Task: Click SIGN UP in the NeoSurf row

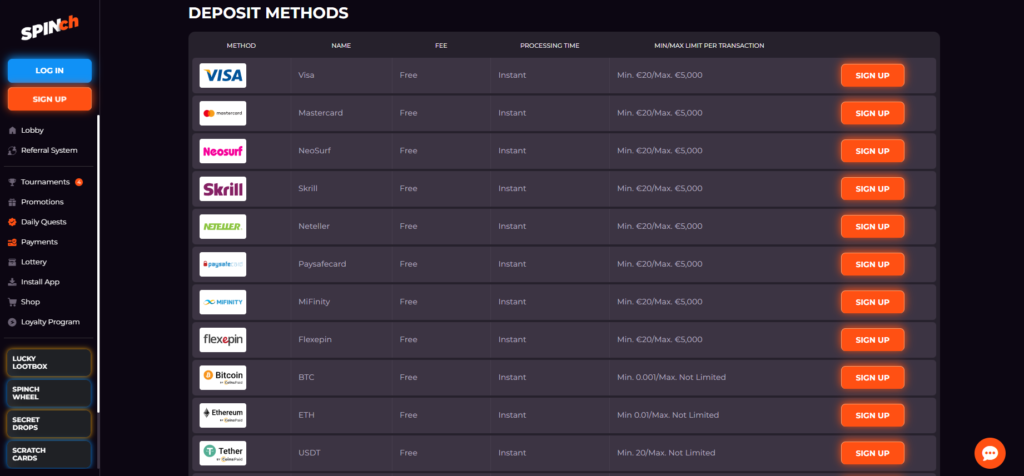Action: click(872, 151)
